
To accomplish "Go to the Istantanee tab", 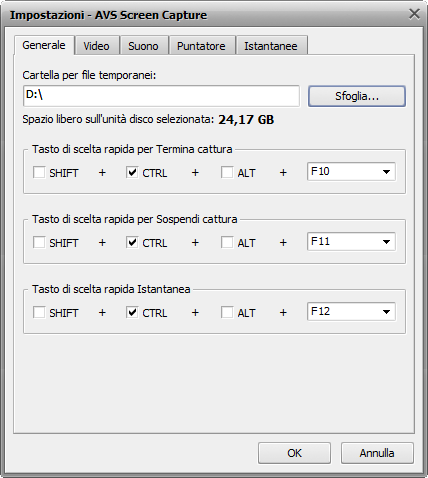I will tap(271, 46).
